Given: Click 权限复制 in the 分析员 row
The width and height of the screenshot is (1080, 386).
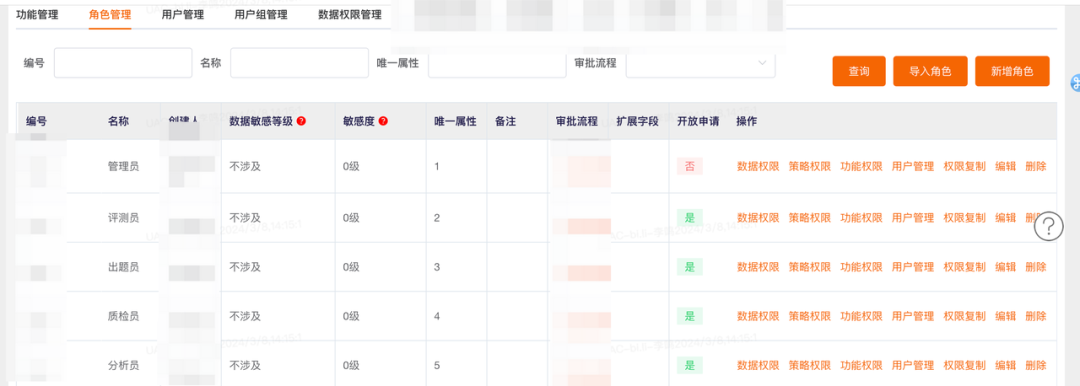Looking at the screenshot, I should pos(965,365).
